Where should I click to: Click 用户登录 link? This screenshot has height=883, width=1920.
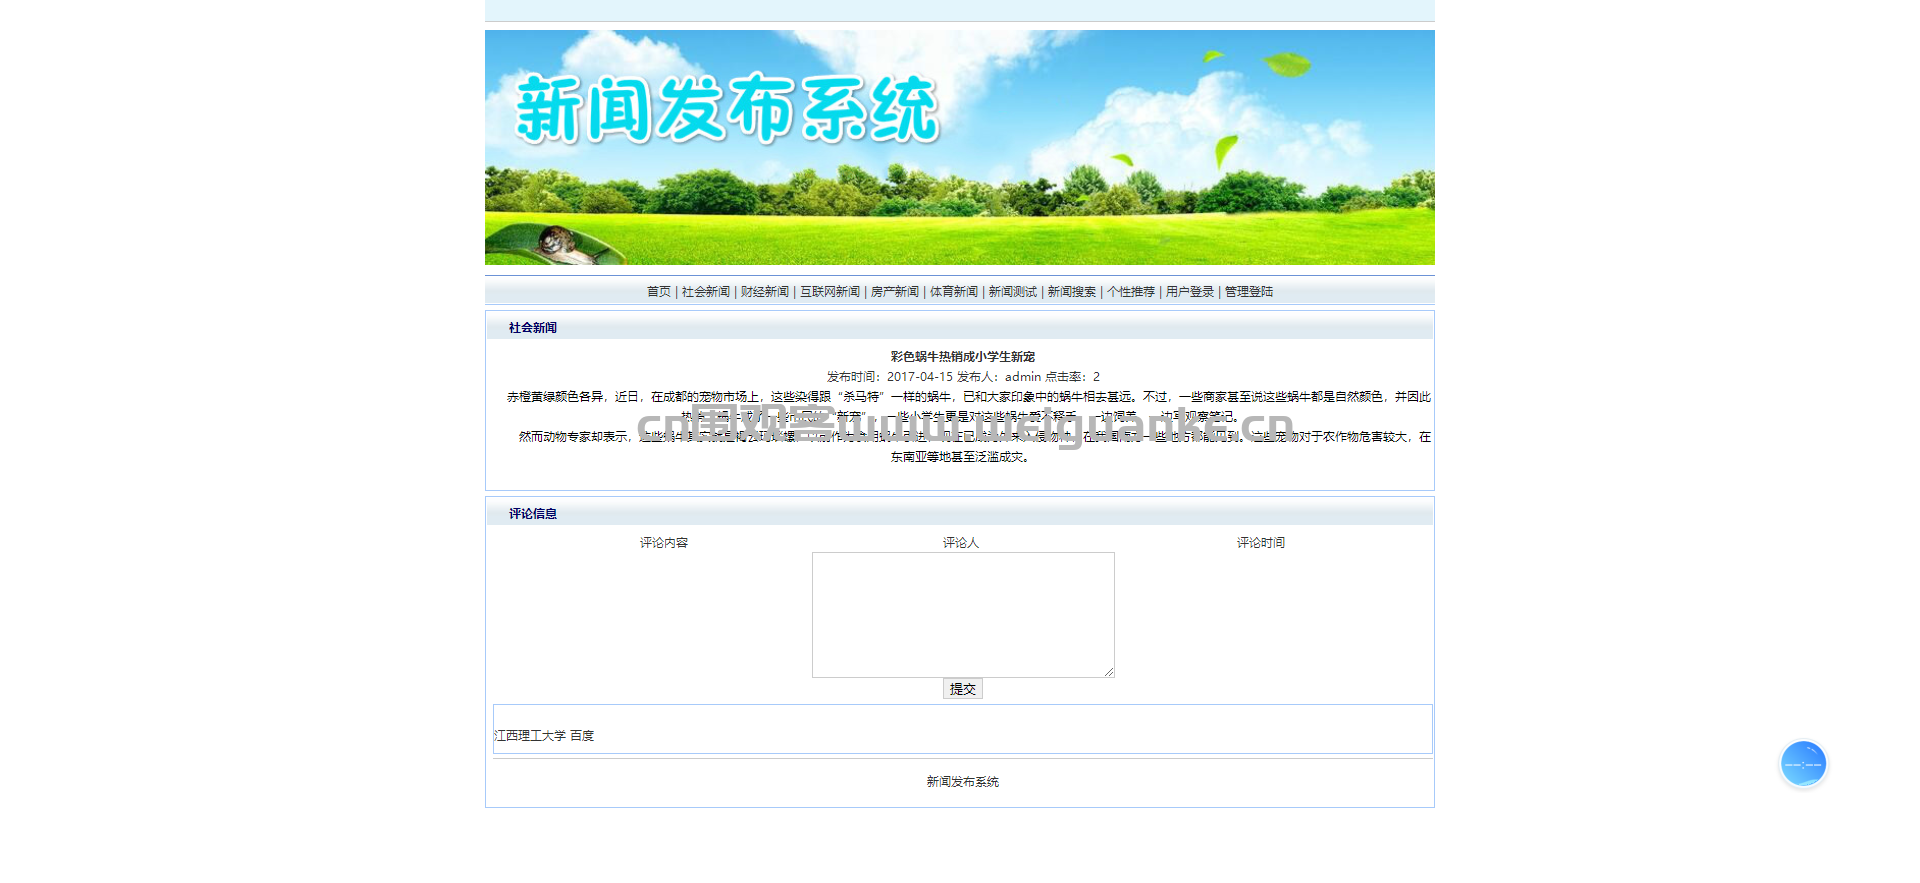[1190, 292]
